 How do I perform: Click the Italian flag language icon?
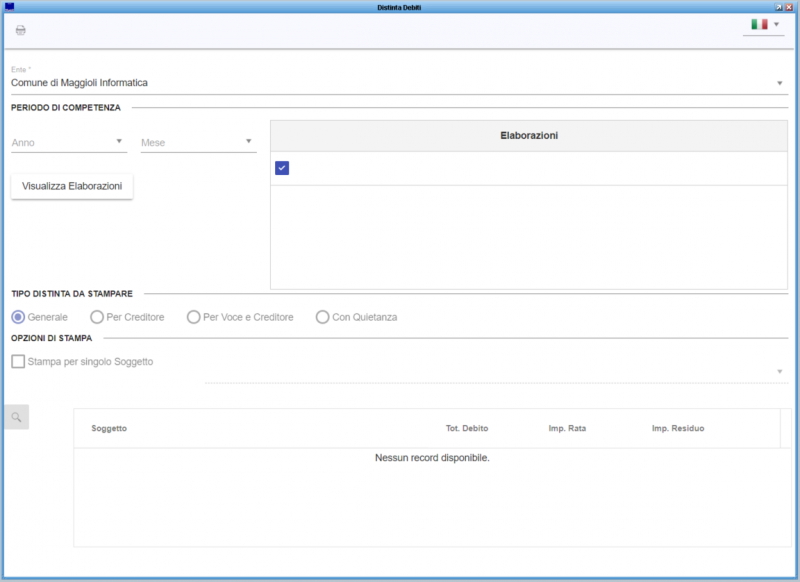click(x=759, y=24)
